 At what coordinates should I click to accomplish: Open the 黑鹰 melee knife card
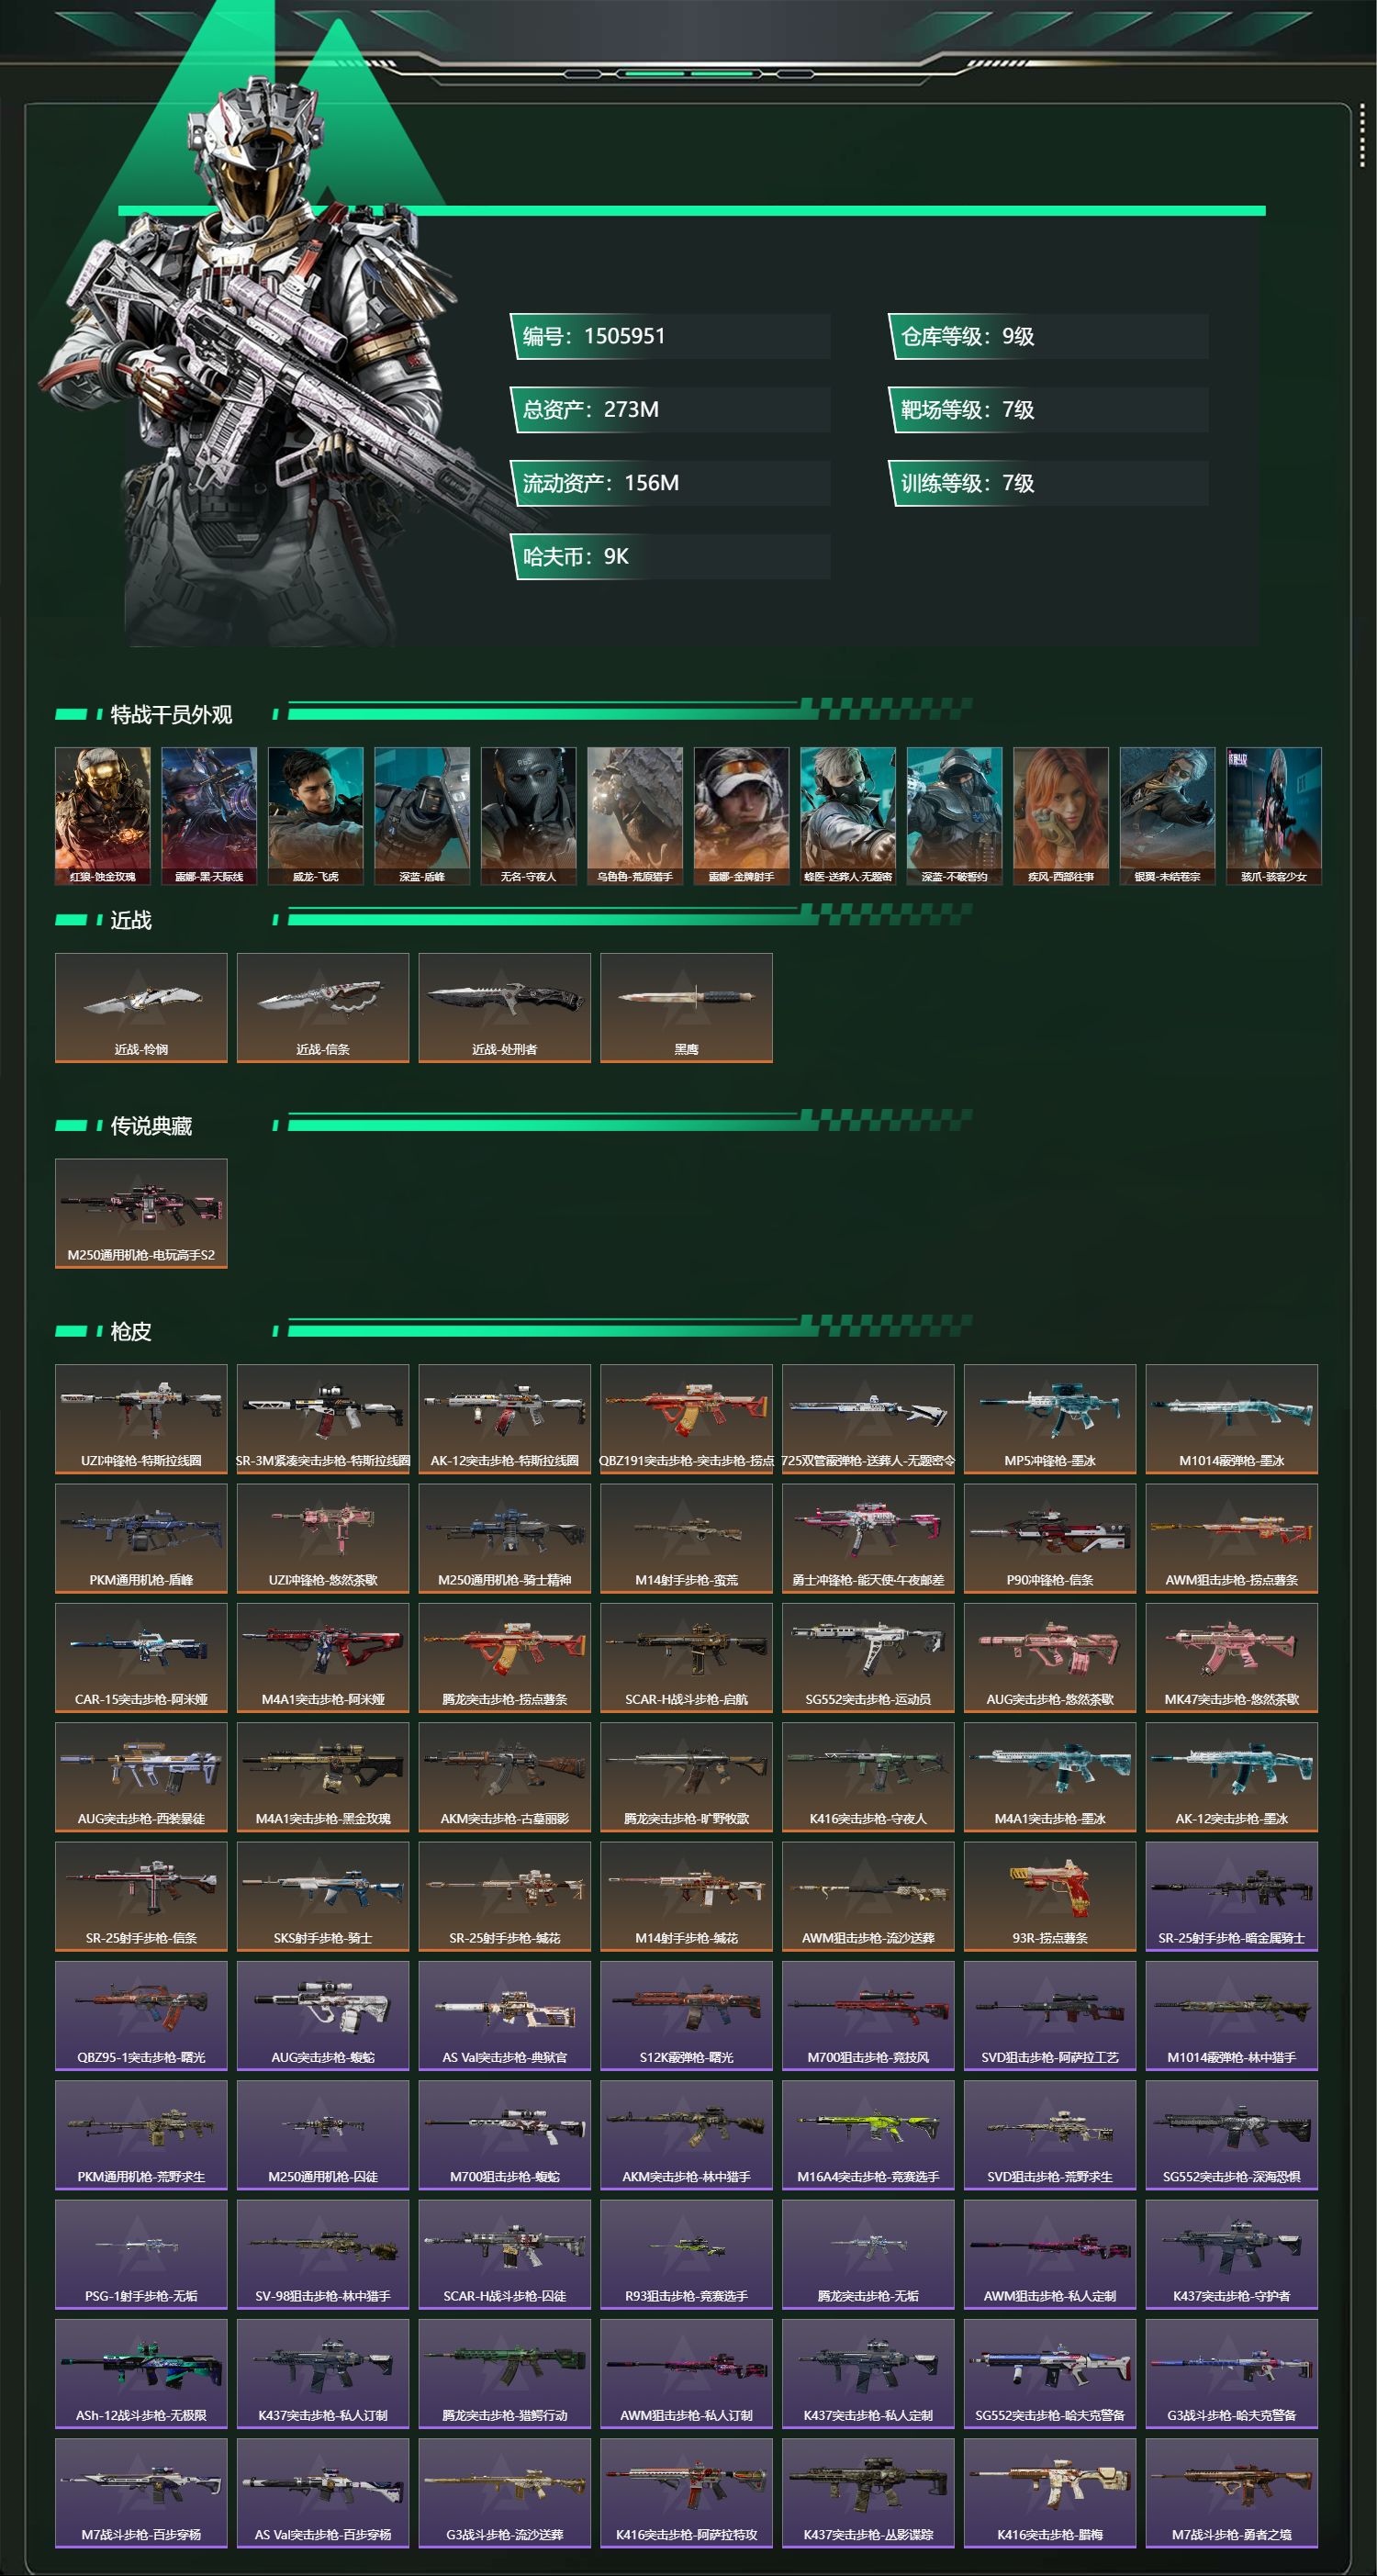click(686, 1007)
